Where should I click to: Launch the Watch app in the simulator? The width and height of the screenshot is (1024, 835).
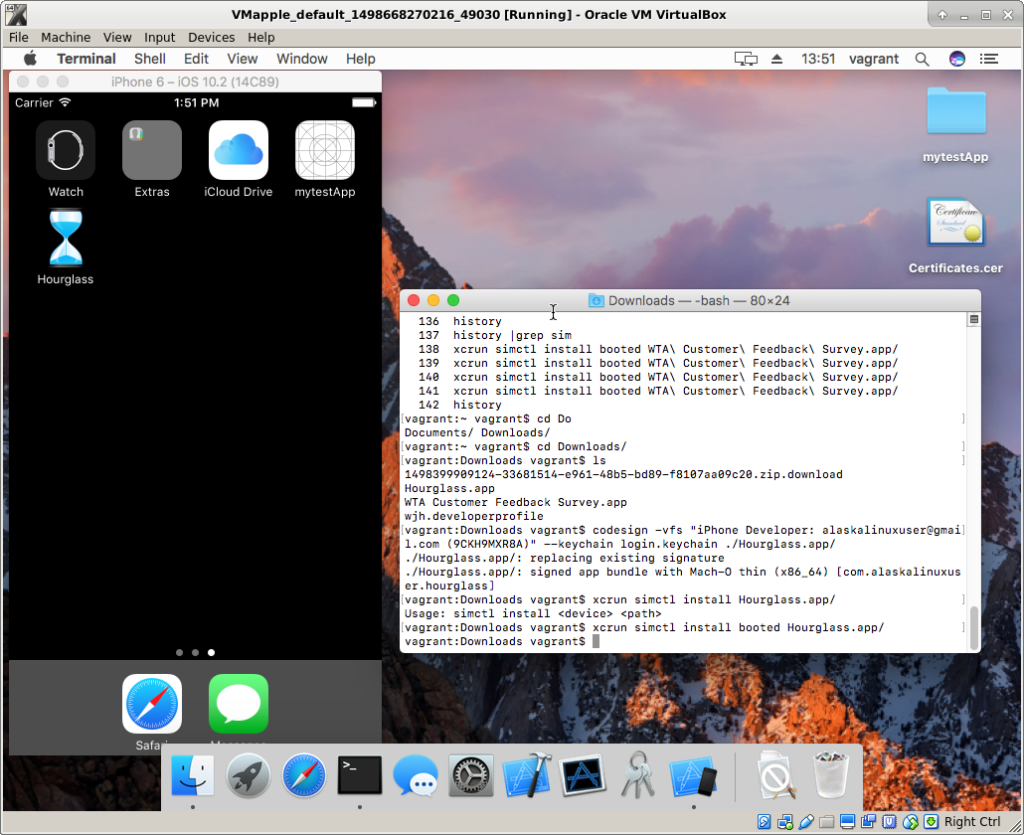click(x=66, y=150)
